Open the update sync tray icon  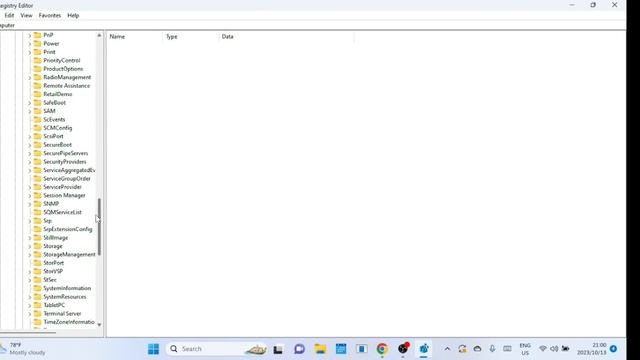462,349
